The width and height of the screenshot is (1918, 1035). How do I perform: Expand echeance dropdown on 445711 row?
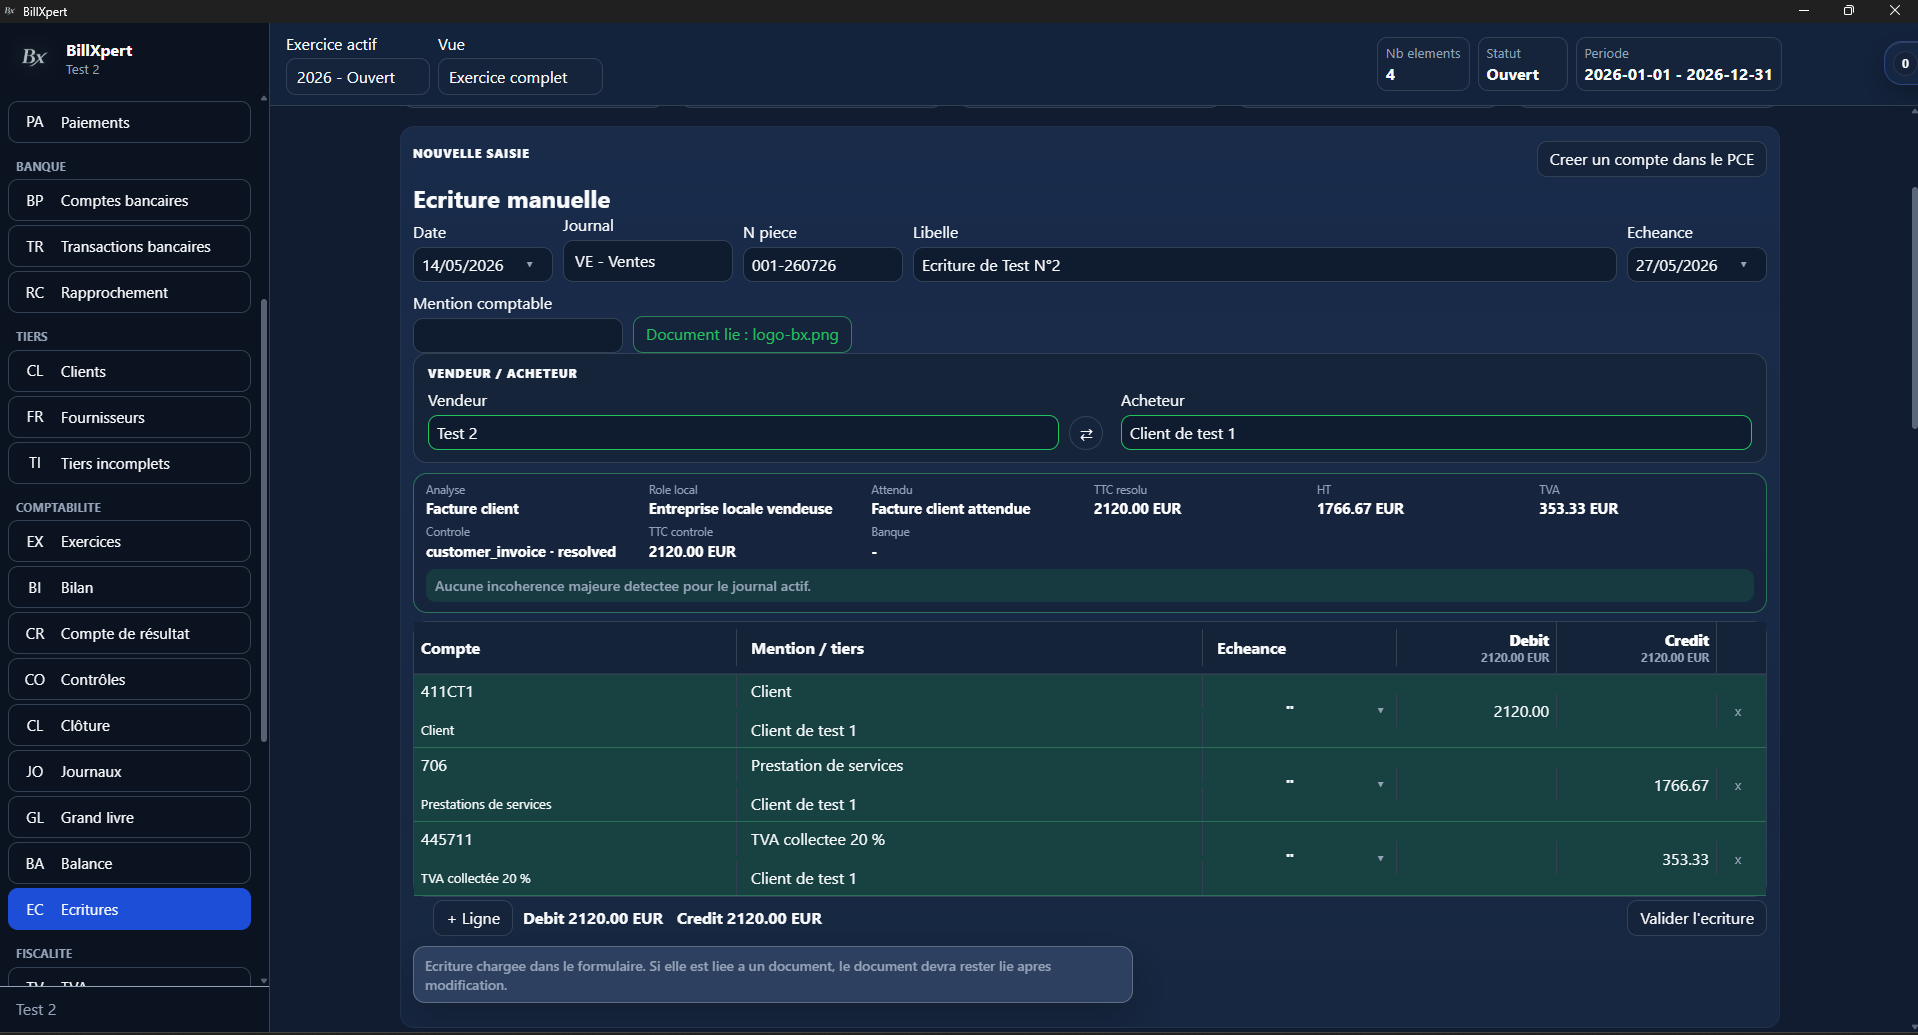tap(1380, 859)
